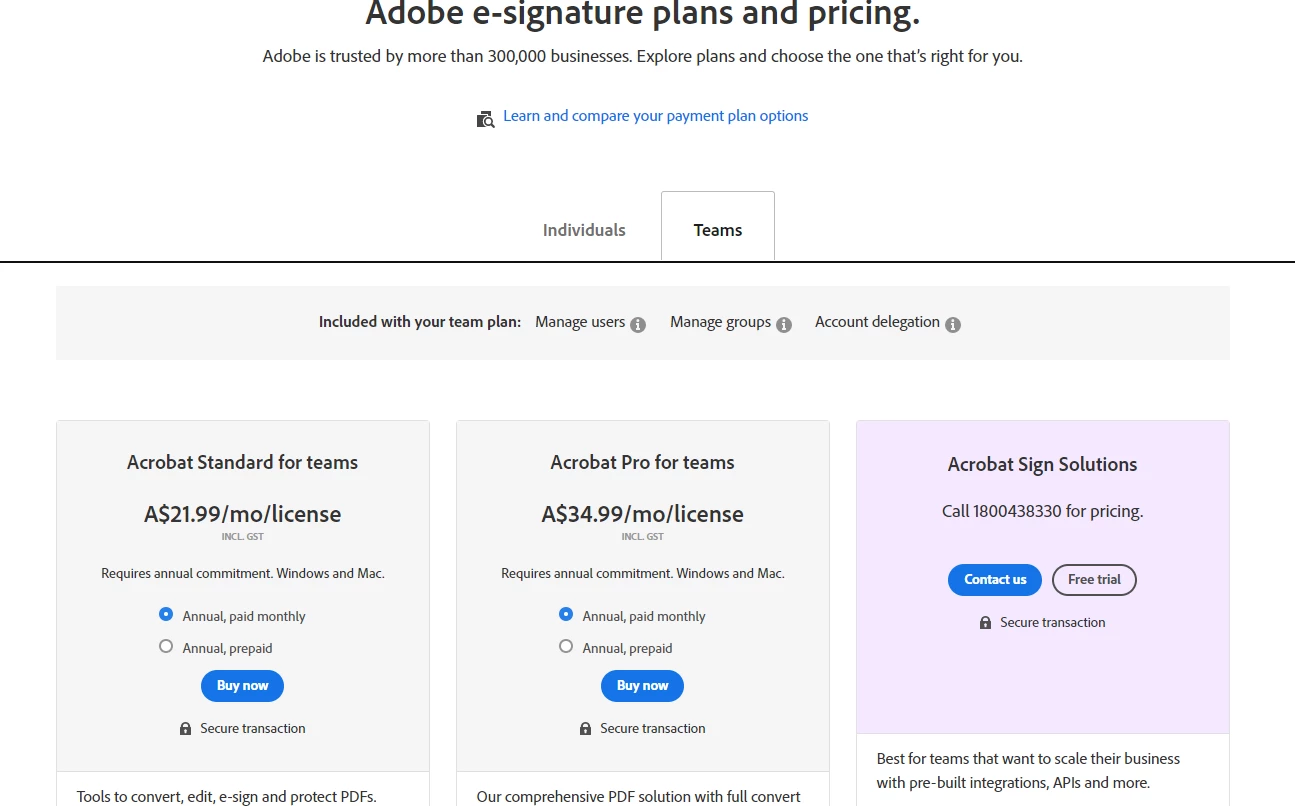
Task: Click the Acrobat Pro for teams heading
Action: [x=642, y=462]
